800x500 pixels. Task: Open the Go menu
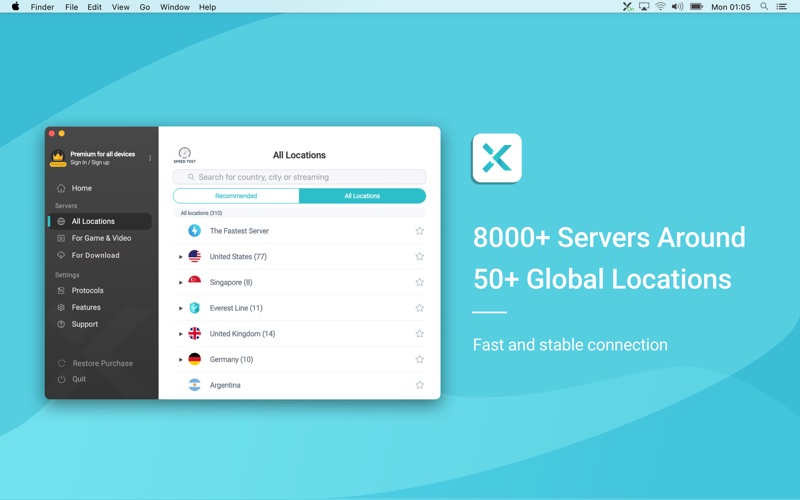point(145,7)
